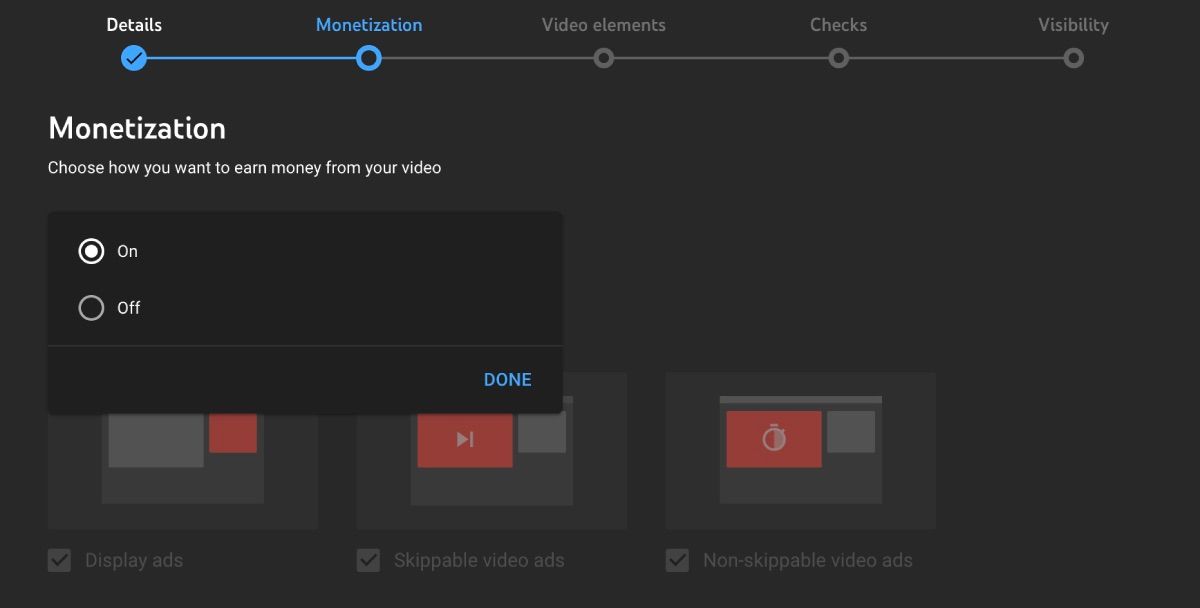Click the red banner in display ad preview
Screen dimensions: 1200x608
(x=233, y=434)
